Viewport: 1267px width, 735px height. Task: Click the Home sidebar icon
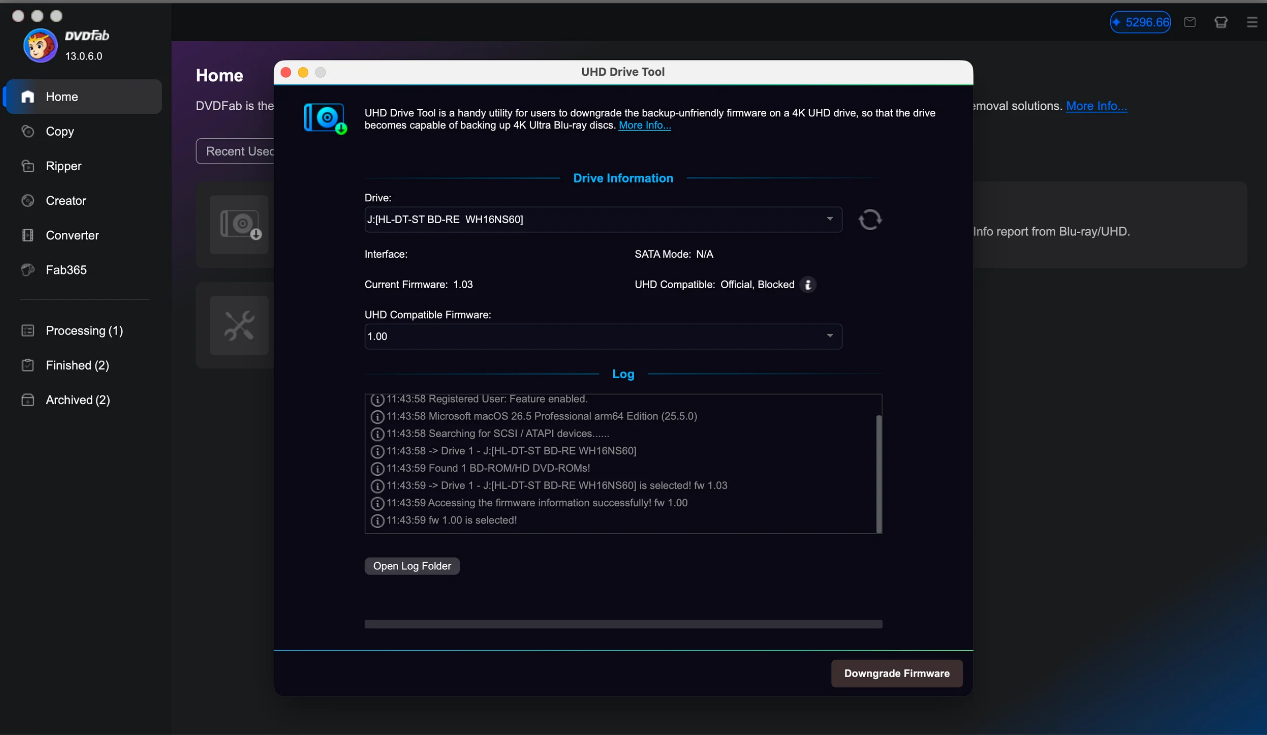click(28, 97)
